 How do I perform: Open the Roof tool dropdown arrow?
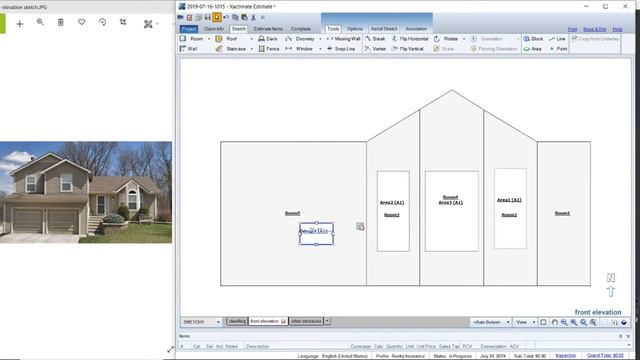(x=251, y=39)
